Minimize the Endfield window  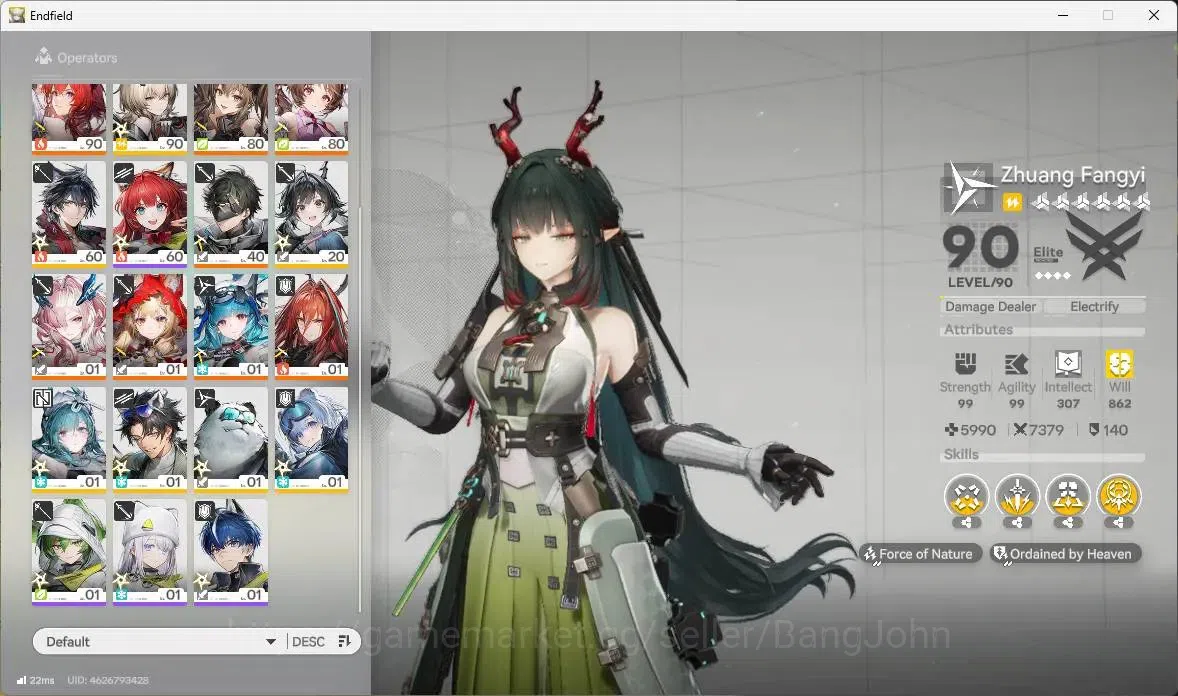pyautogui.click(x=1063, y=15)
